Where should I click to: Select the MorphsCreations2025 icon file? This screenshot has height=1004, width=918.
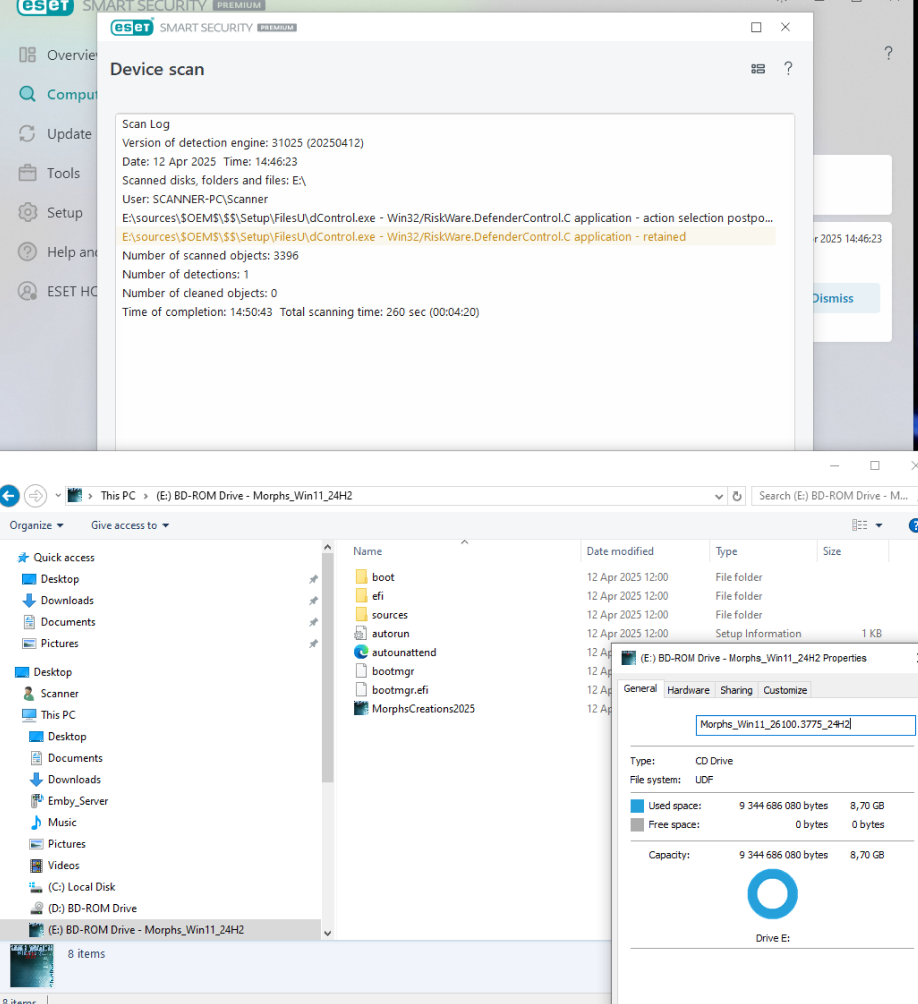[x=423, y=709]
